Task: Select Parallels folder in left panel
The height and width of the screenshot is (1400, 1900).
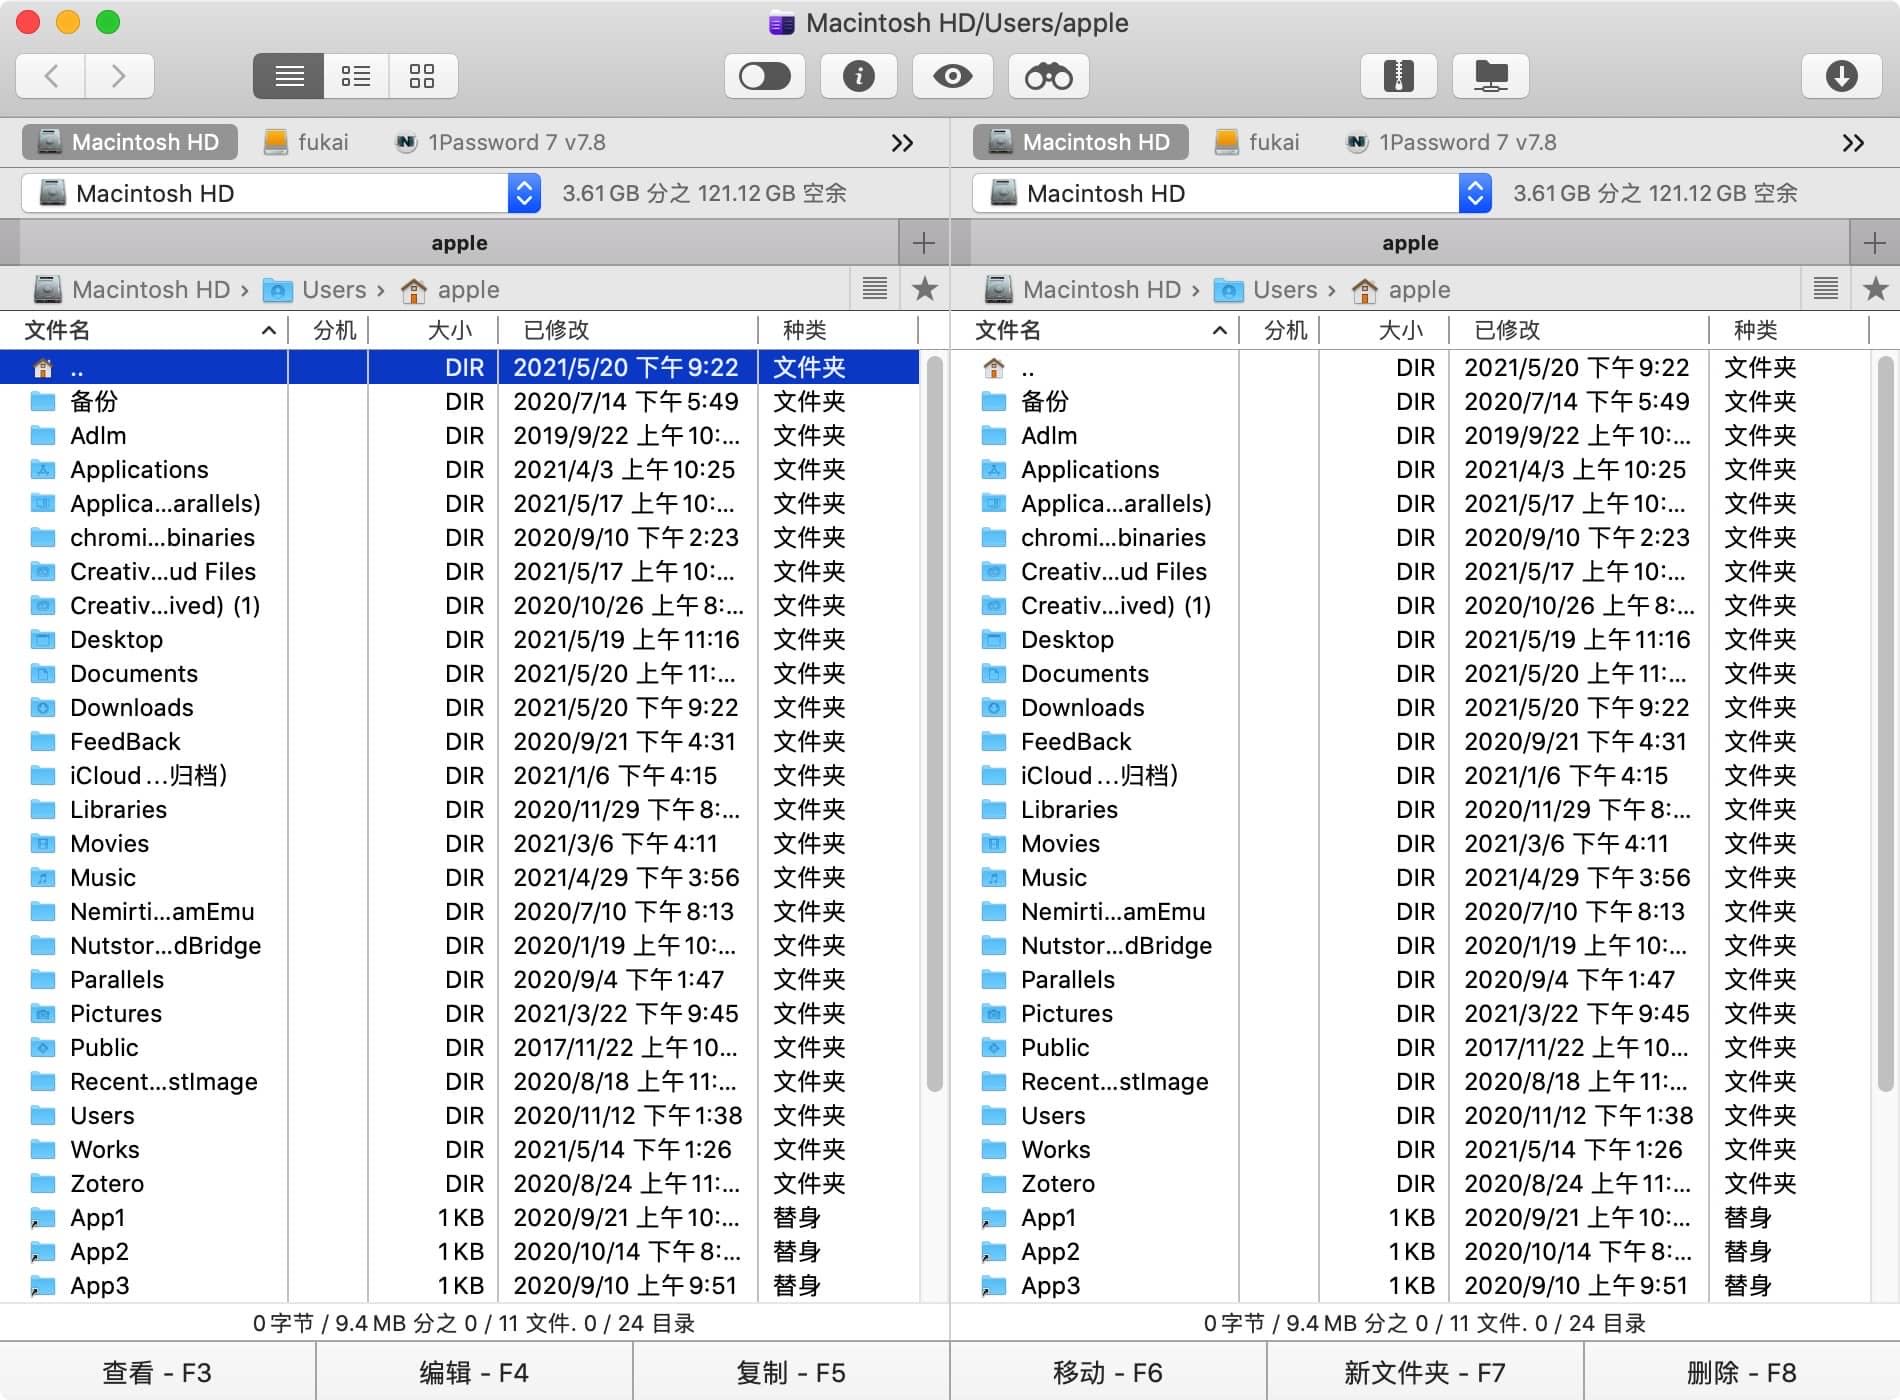Action: pos(459,980)
